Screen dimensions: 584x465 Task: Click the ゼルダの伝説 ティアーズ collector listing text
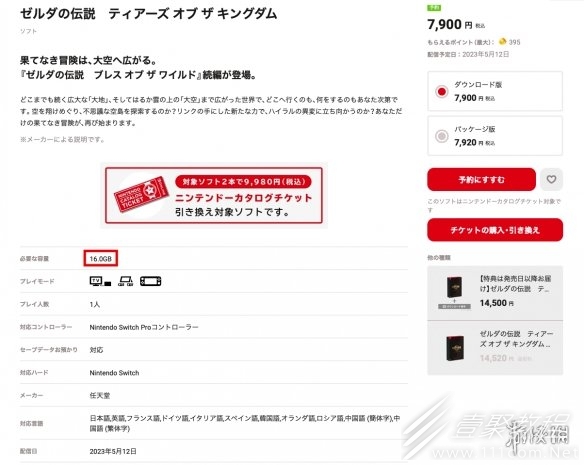tap(516, 339)
